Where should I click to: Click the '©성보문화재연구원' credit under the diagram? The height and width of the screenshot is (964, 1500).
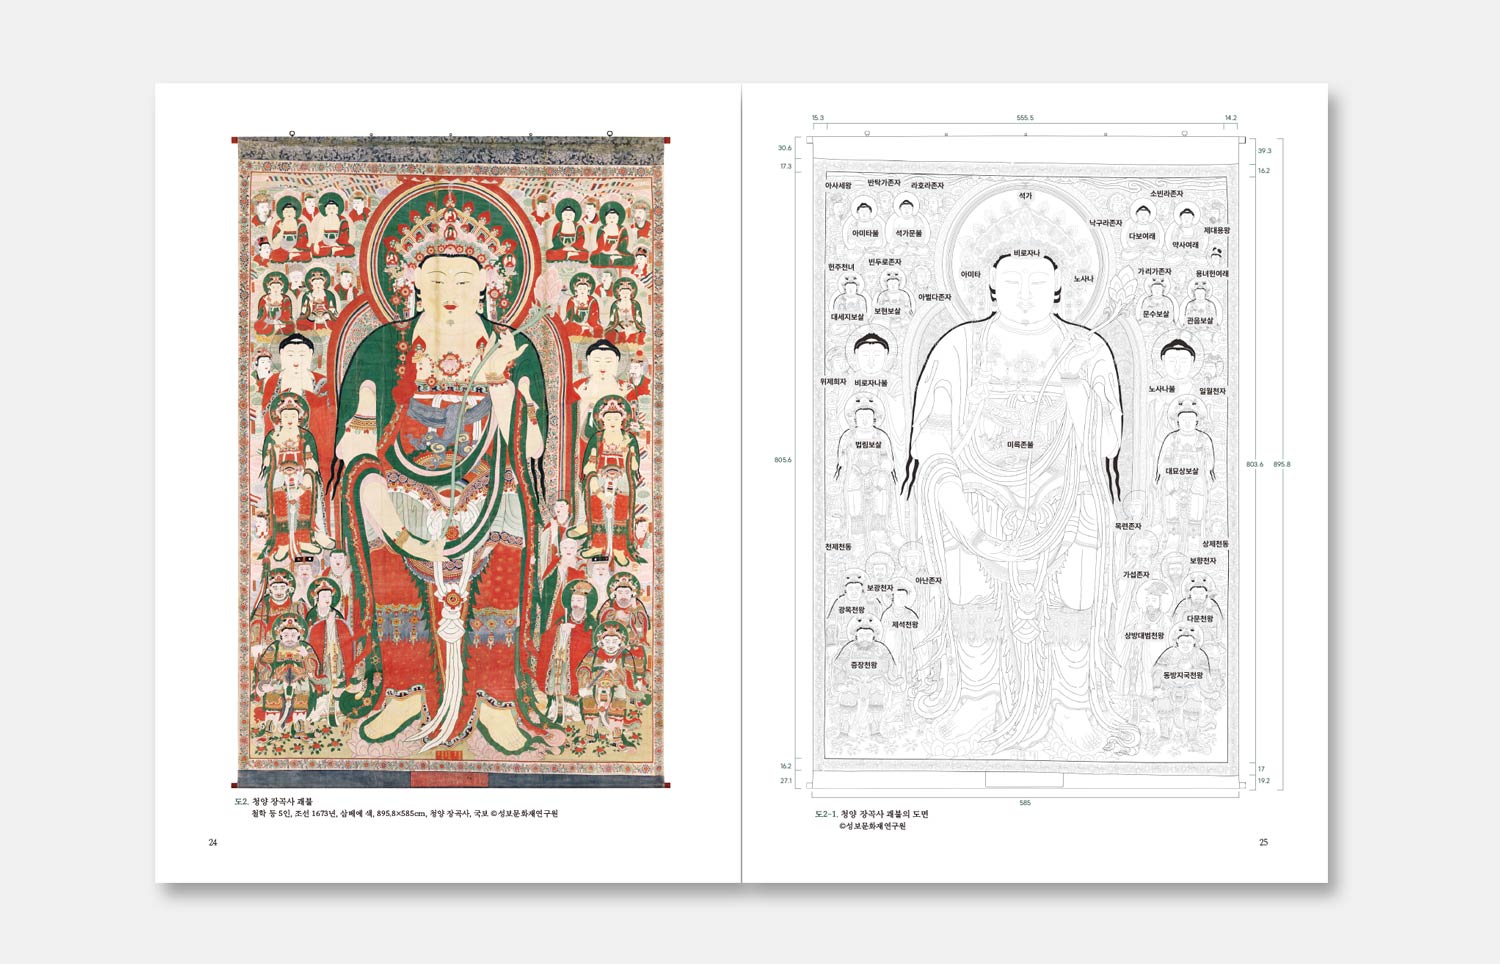tap(873, 826)
